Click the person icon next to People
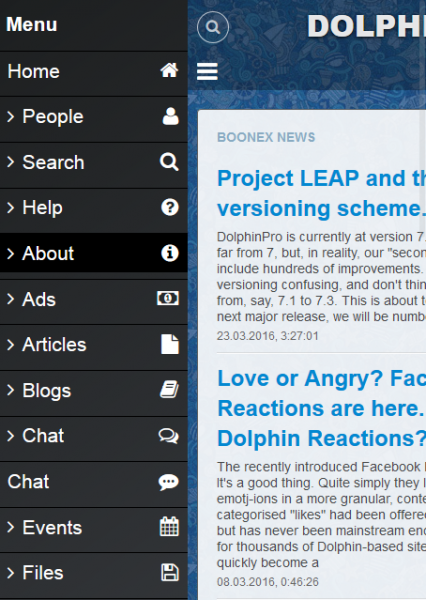 pos(170,116)
